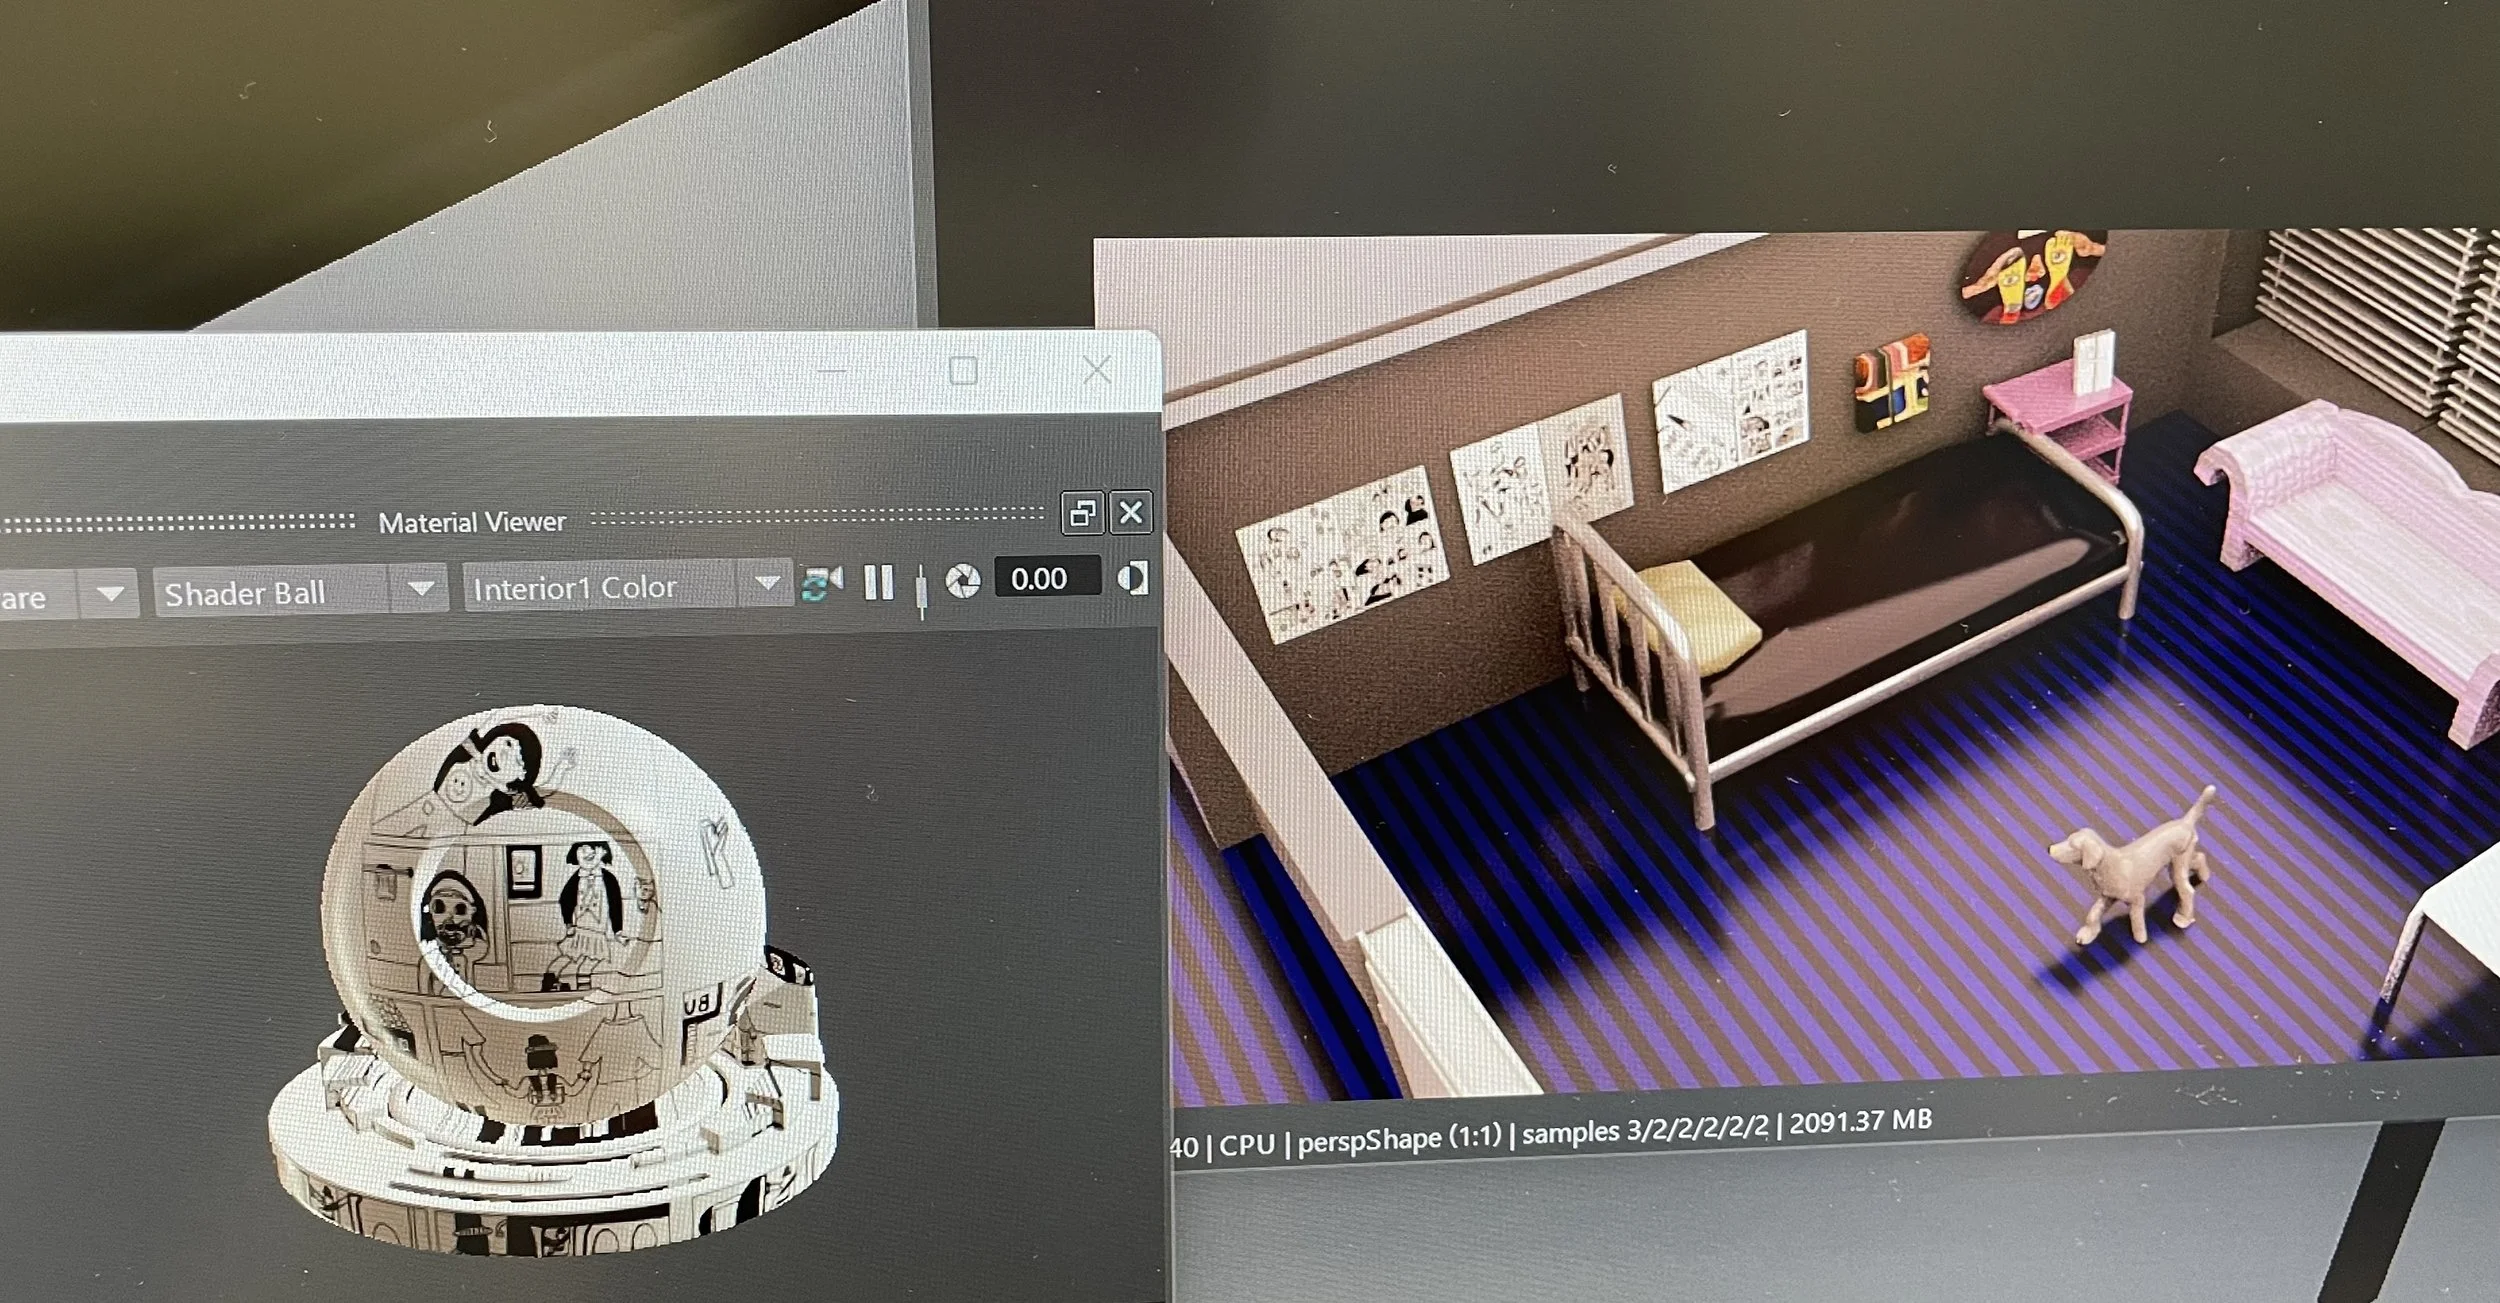
Task: Close the floating editor window
Action: [x=1097, y=370]
